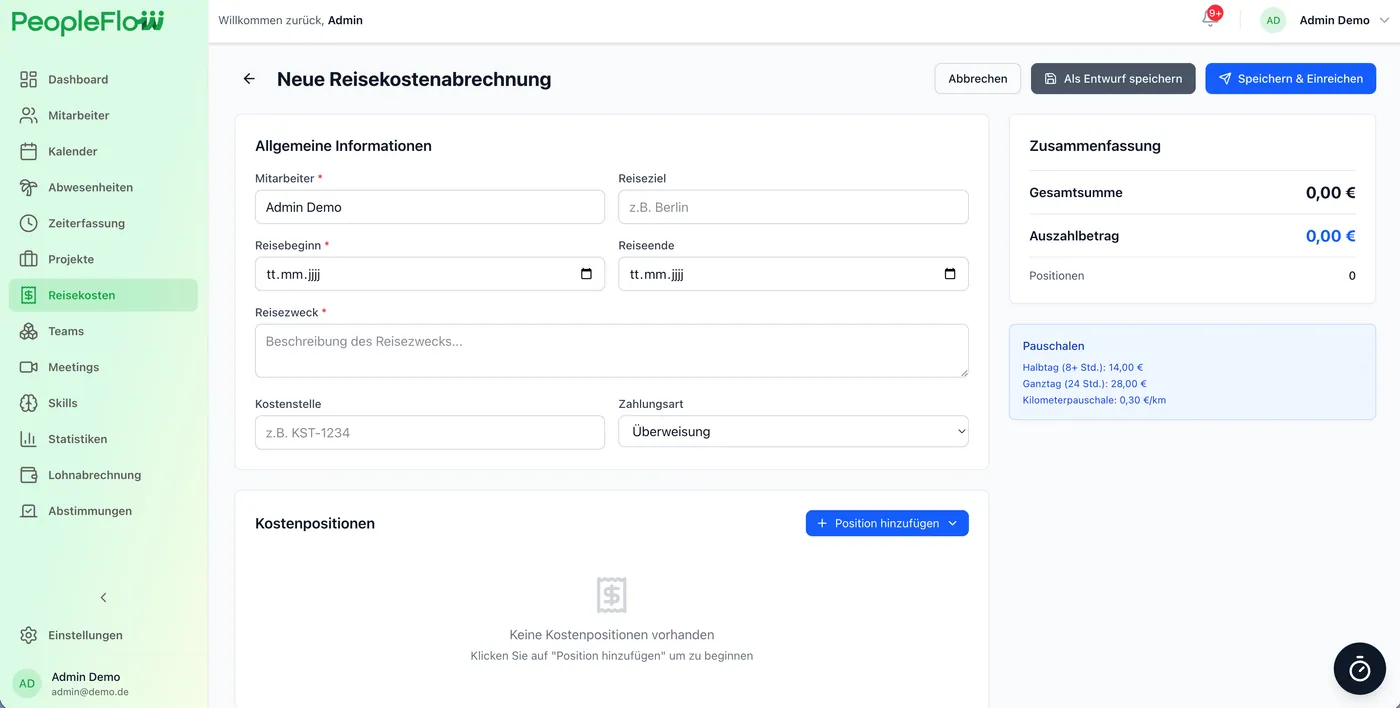
Task: Open the Lohnabrechnung page
Action: point(103,475)
